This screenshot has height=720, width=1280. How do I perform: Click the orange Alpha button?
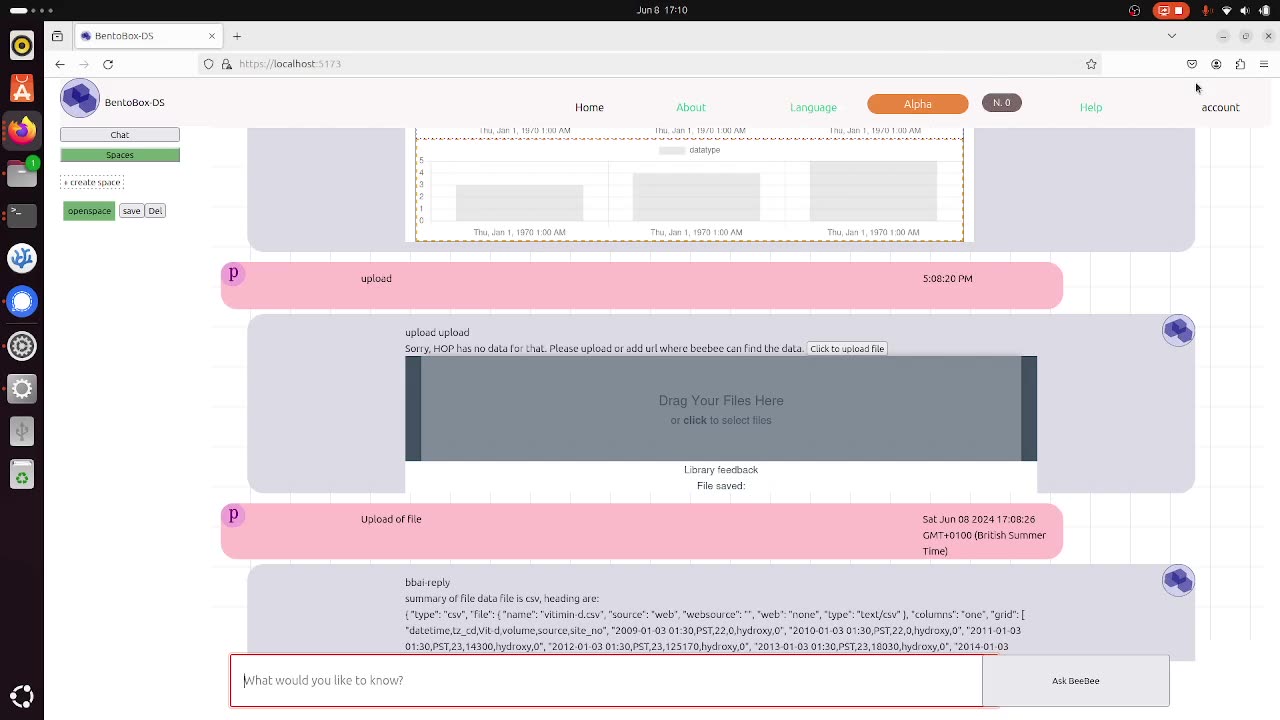(x=917, y=104)
